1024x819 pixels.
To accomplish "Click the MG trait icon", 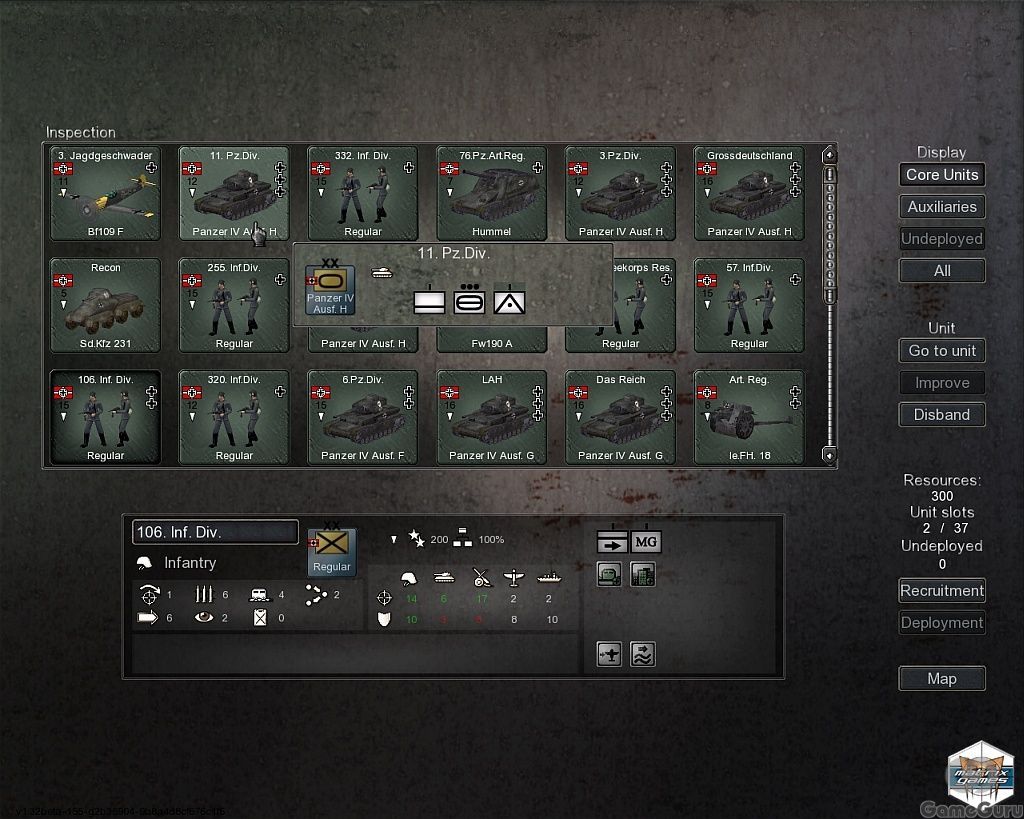I will (645, 541).
